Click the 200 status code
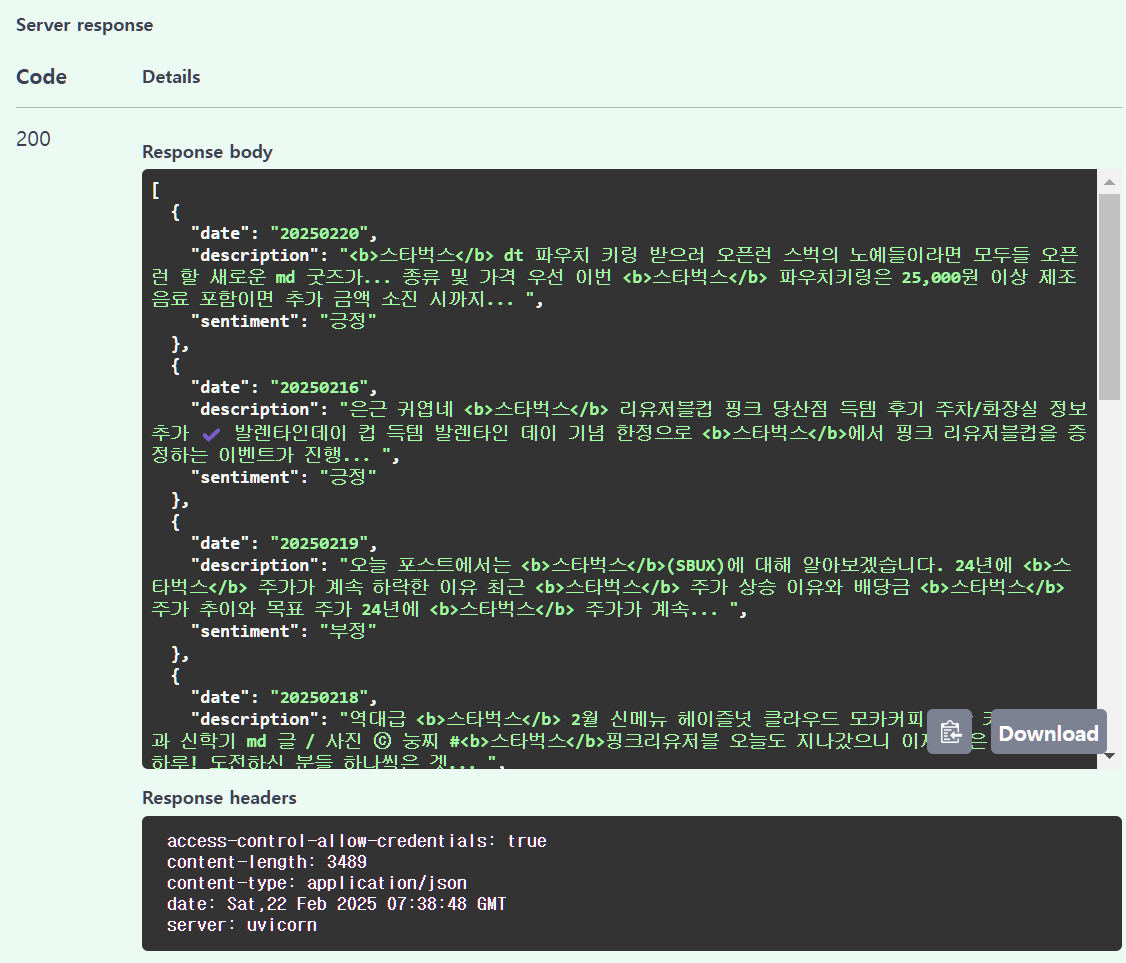1126x963 pixels. click(33, 139)
